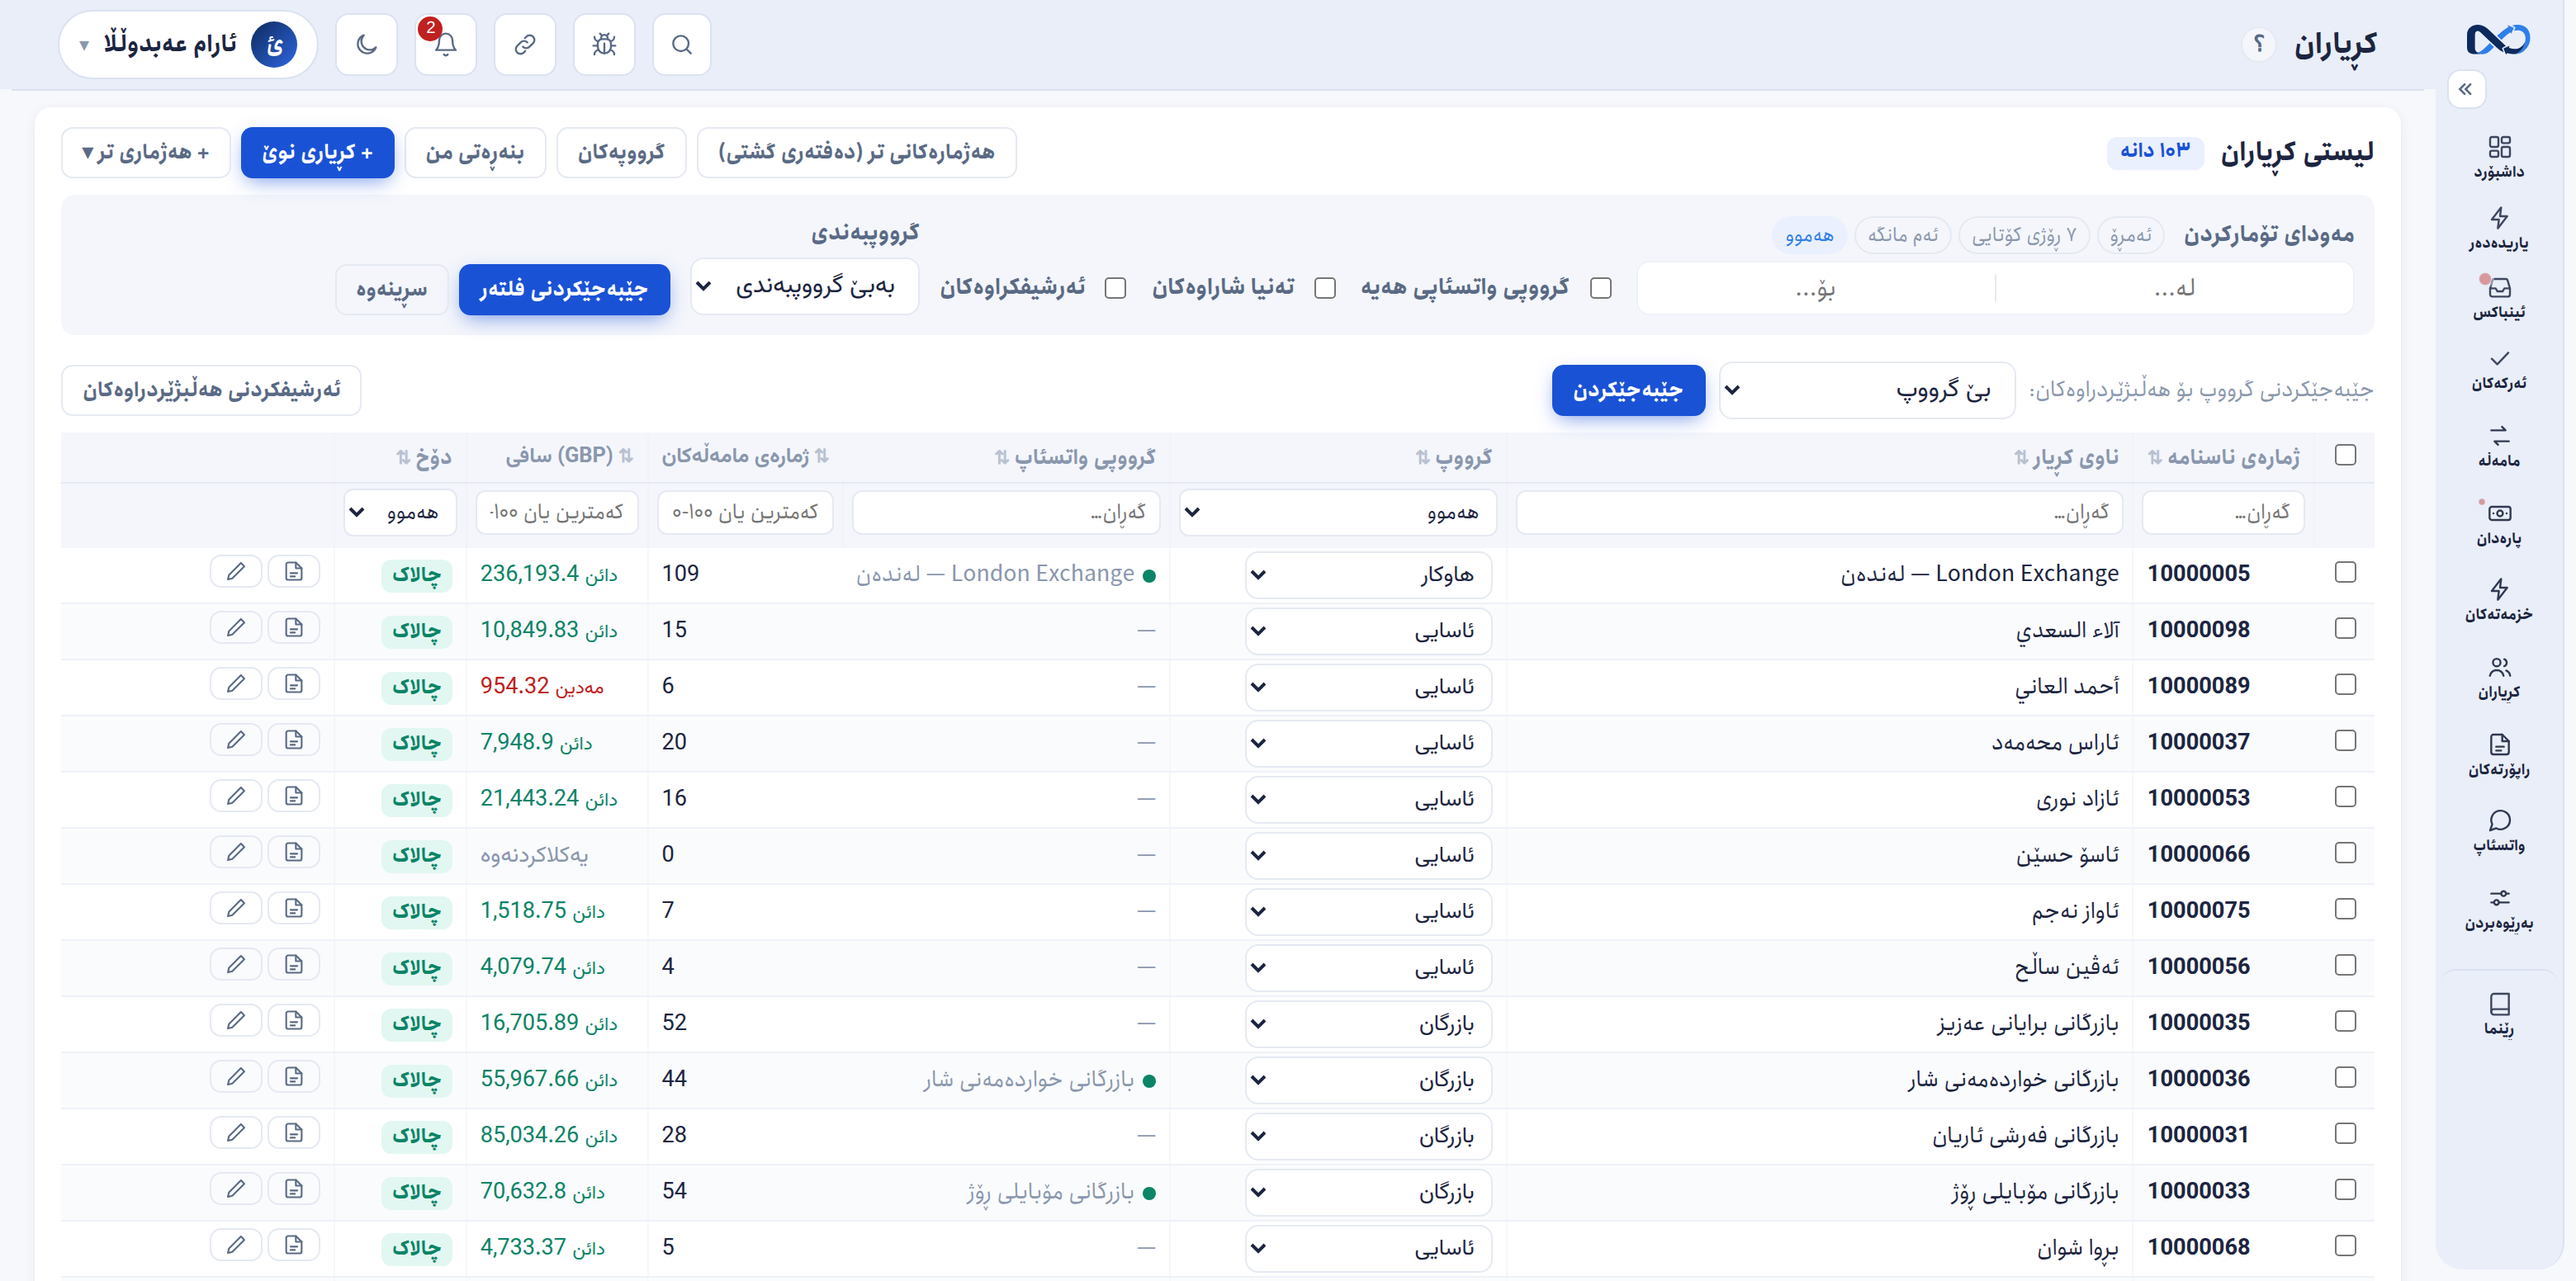The height and width of the screenshot is (1281, 2576).
Task: Open group dropdown هاوکار for London Exchange row
Action: coord(1367,574)
